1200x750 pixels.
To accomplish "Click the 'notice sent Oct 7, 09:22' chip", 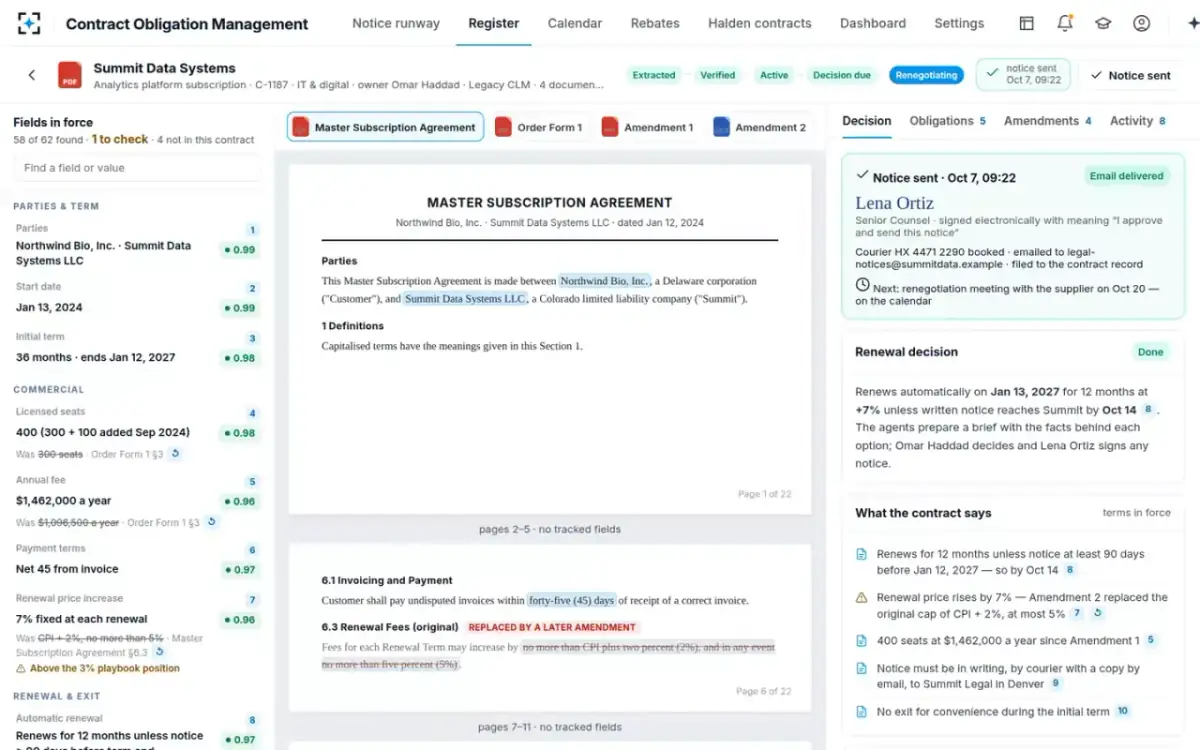I will (x=1023, y=75).
